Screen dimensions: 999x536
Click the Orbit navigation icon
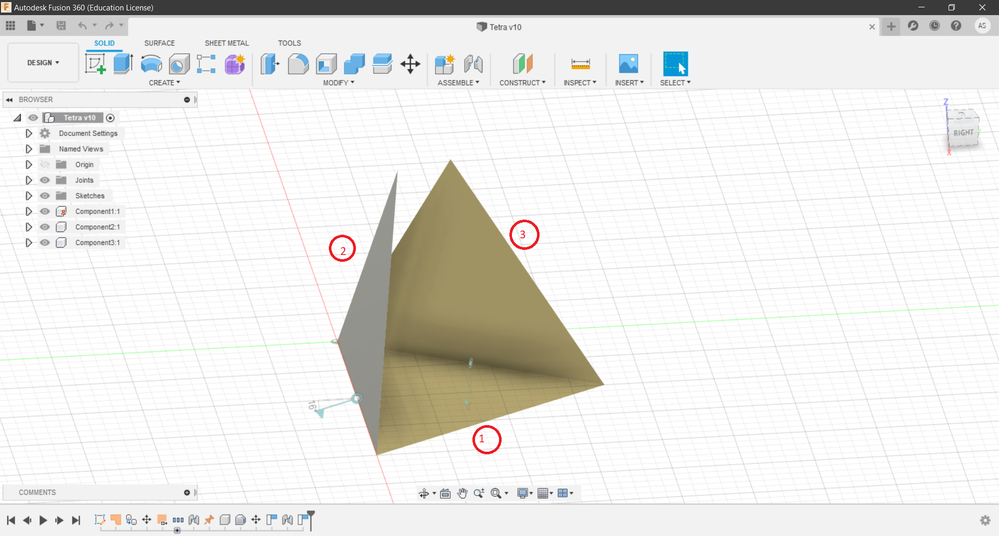[x=424, y=493]
